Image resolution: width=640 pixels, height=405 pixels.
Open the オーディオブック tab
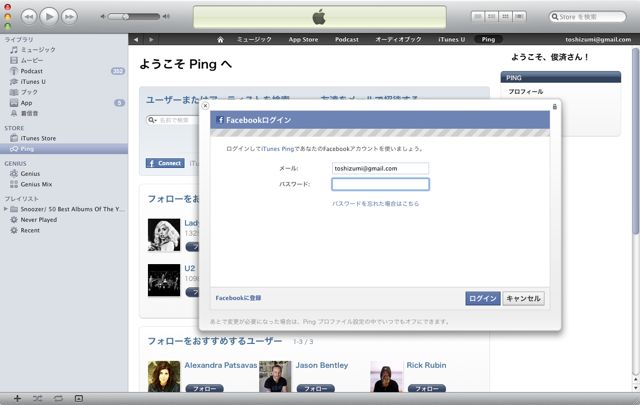pos(398,40)
